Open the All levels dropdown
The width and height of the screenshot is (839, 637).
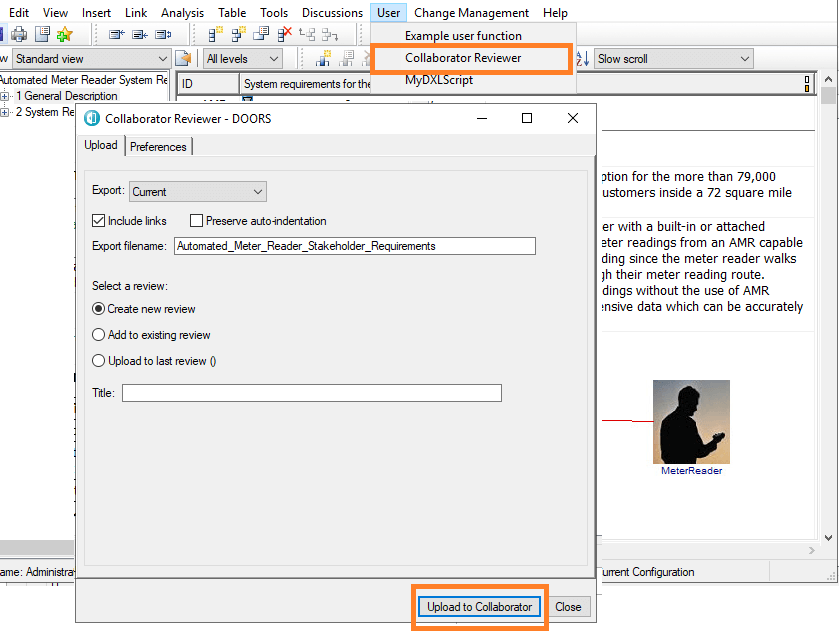(x=242, y=59)
